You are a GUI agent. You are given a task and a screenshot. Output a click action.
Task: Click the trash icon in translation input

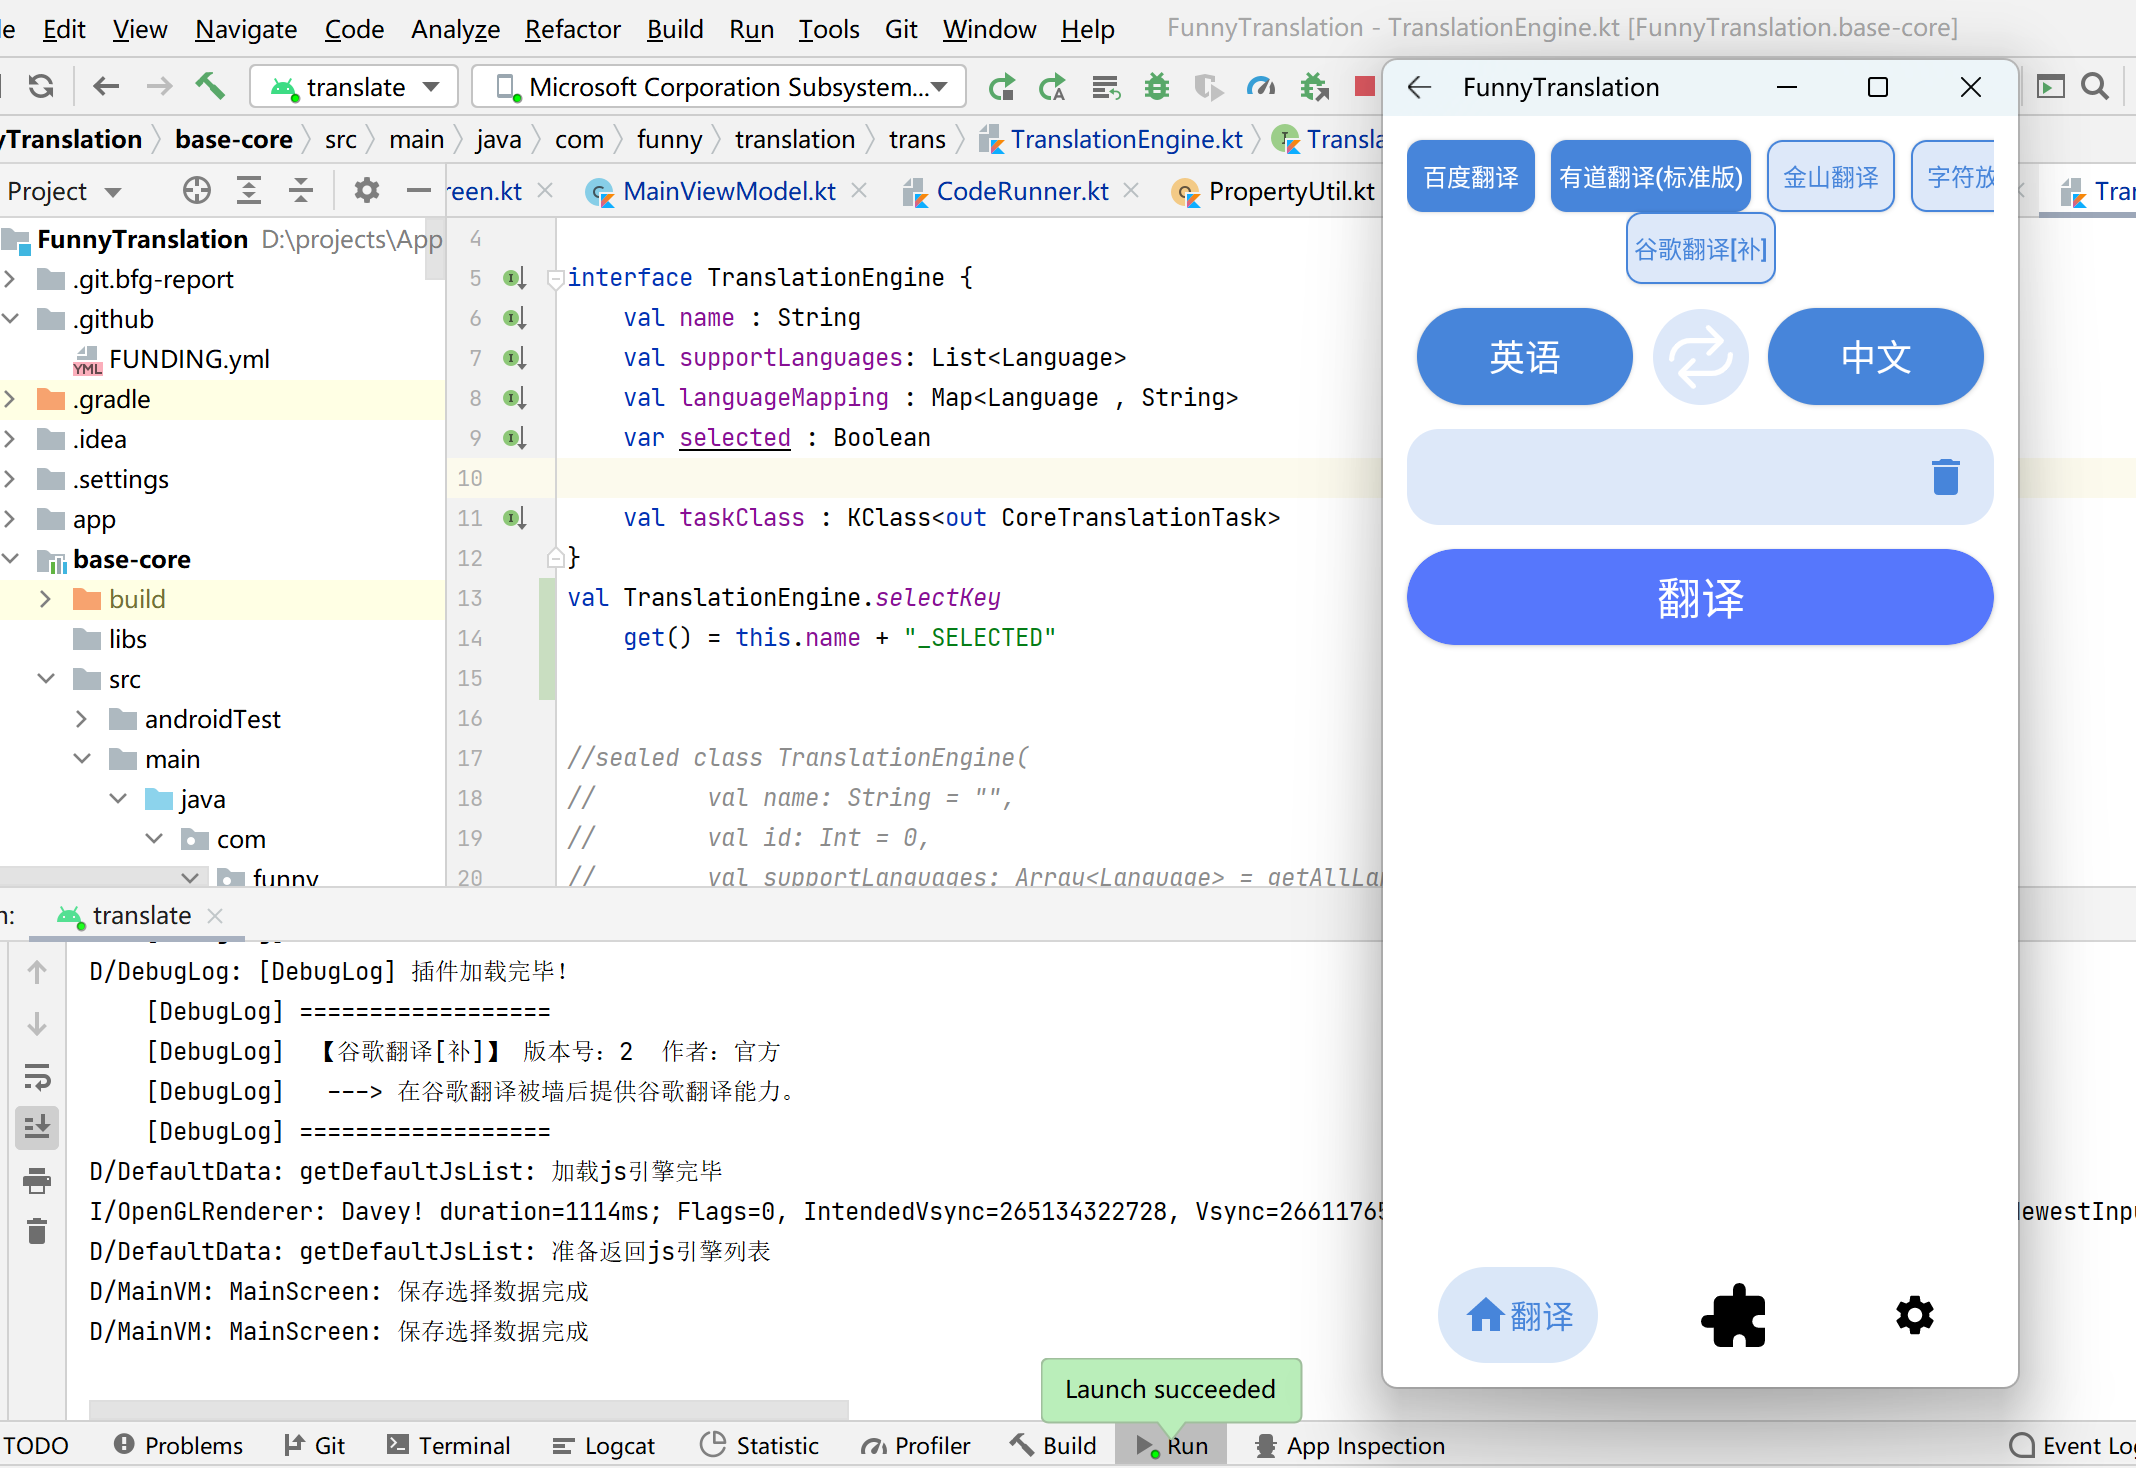(1945, 477)
